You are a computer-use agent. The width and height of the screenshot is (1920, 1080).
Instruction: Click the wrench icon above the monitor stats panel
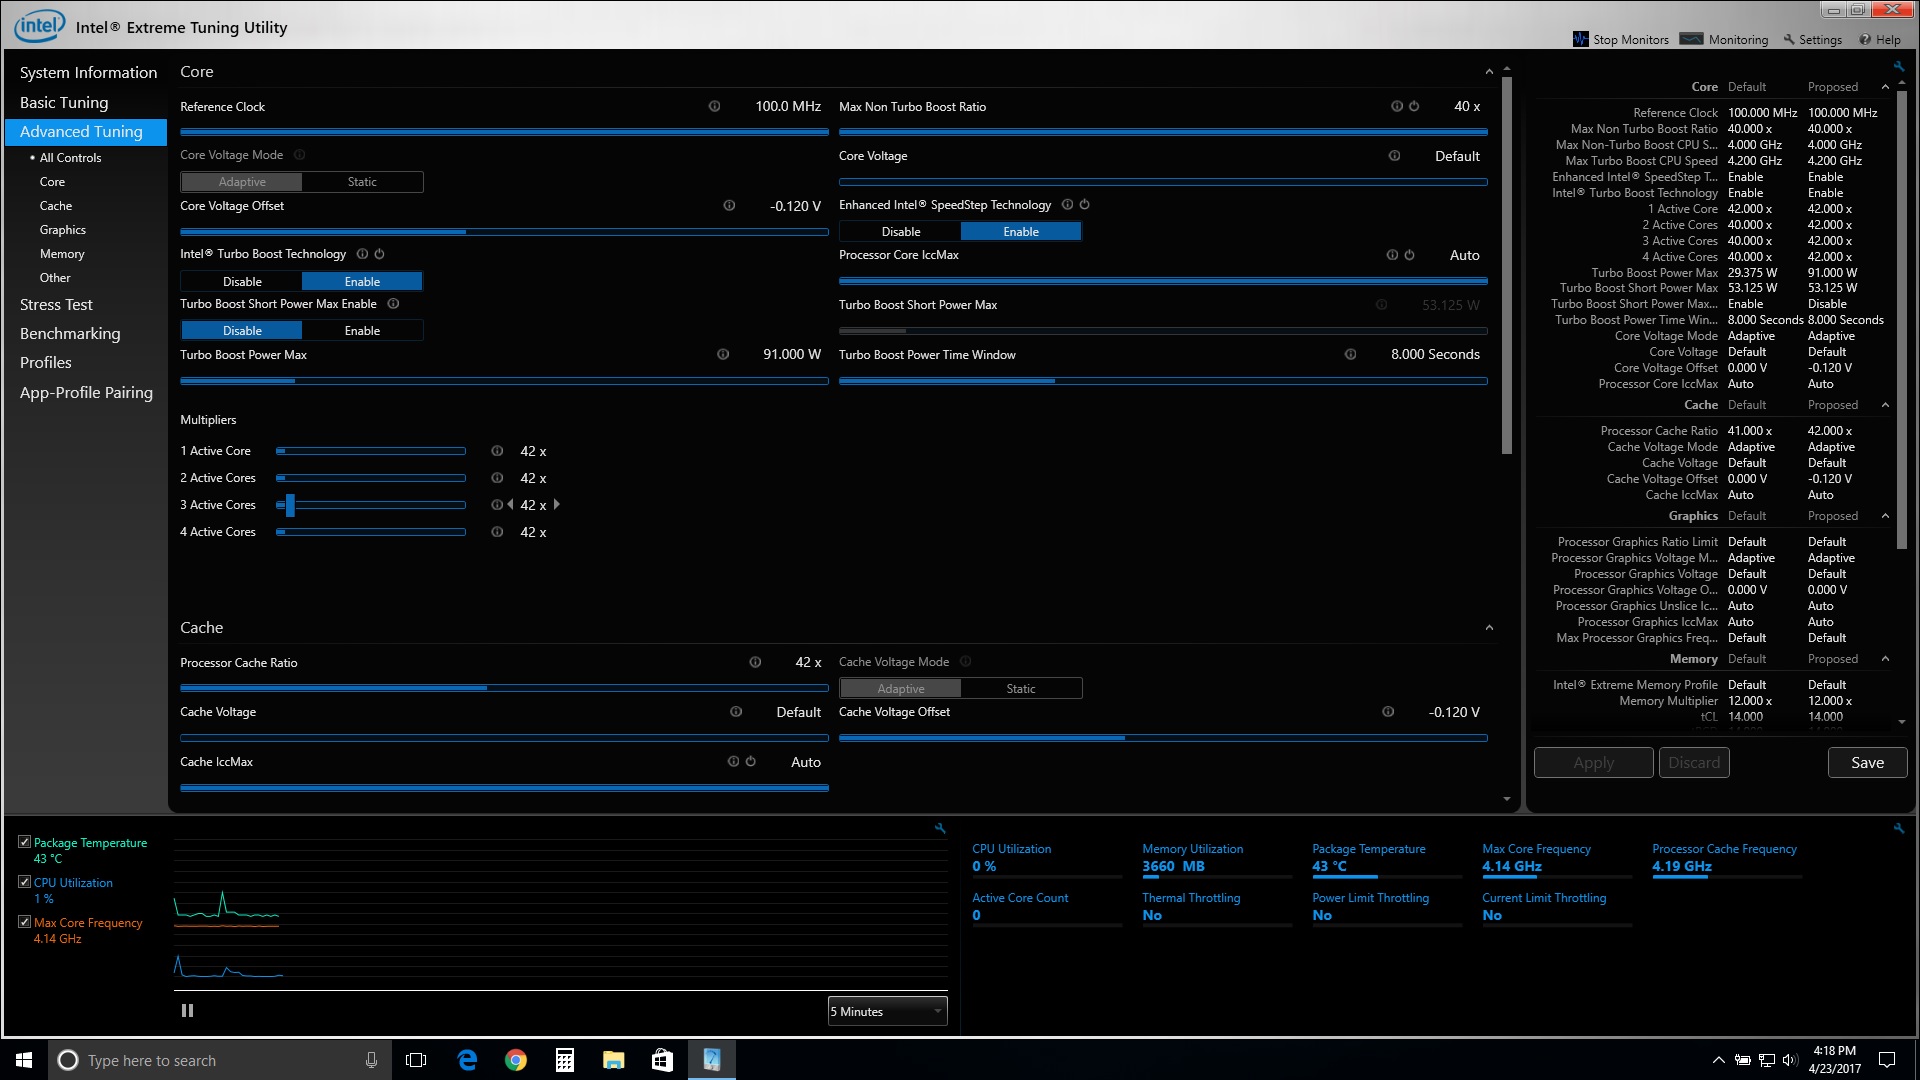click(1899, 828)
